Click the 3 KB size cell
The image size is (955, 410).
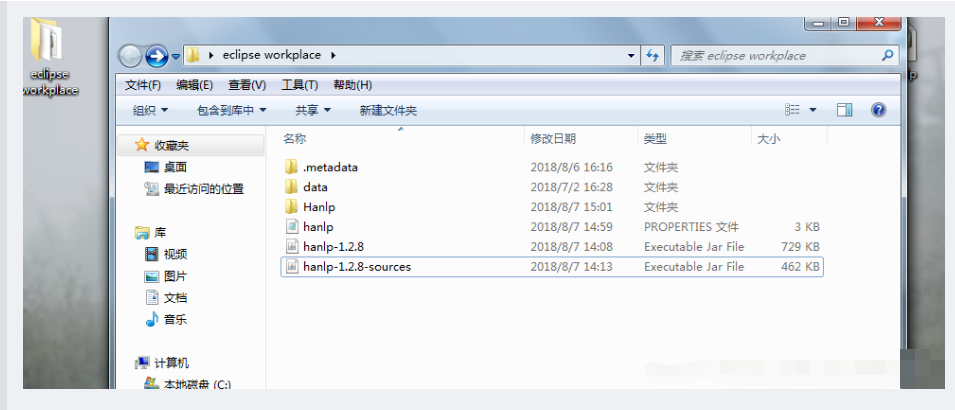pos(806,227)
